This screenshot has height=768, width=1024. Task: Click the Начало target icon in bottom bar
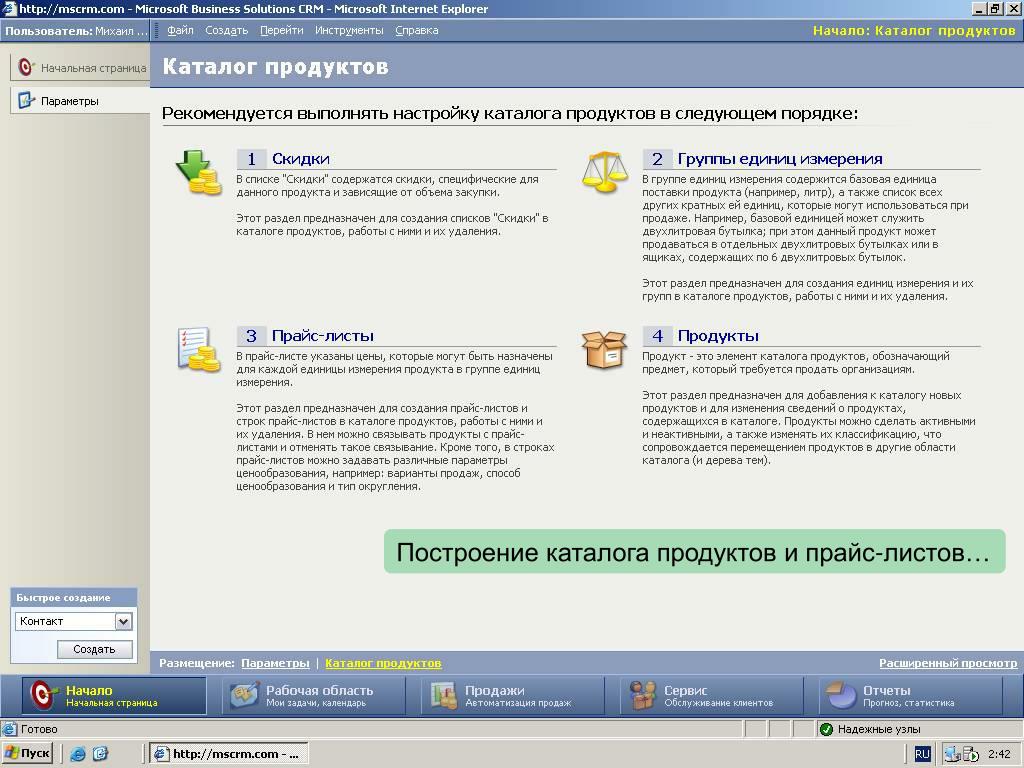pyautogui.click(x=44, y=696)
